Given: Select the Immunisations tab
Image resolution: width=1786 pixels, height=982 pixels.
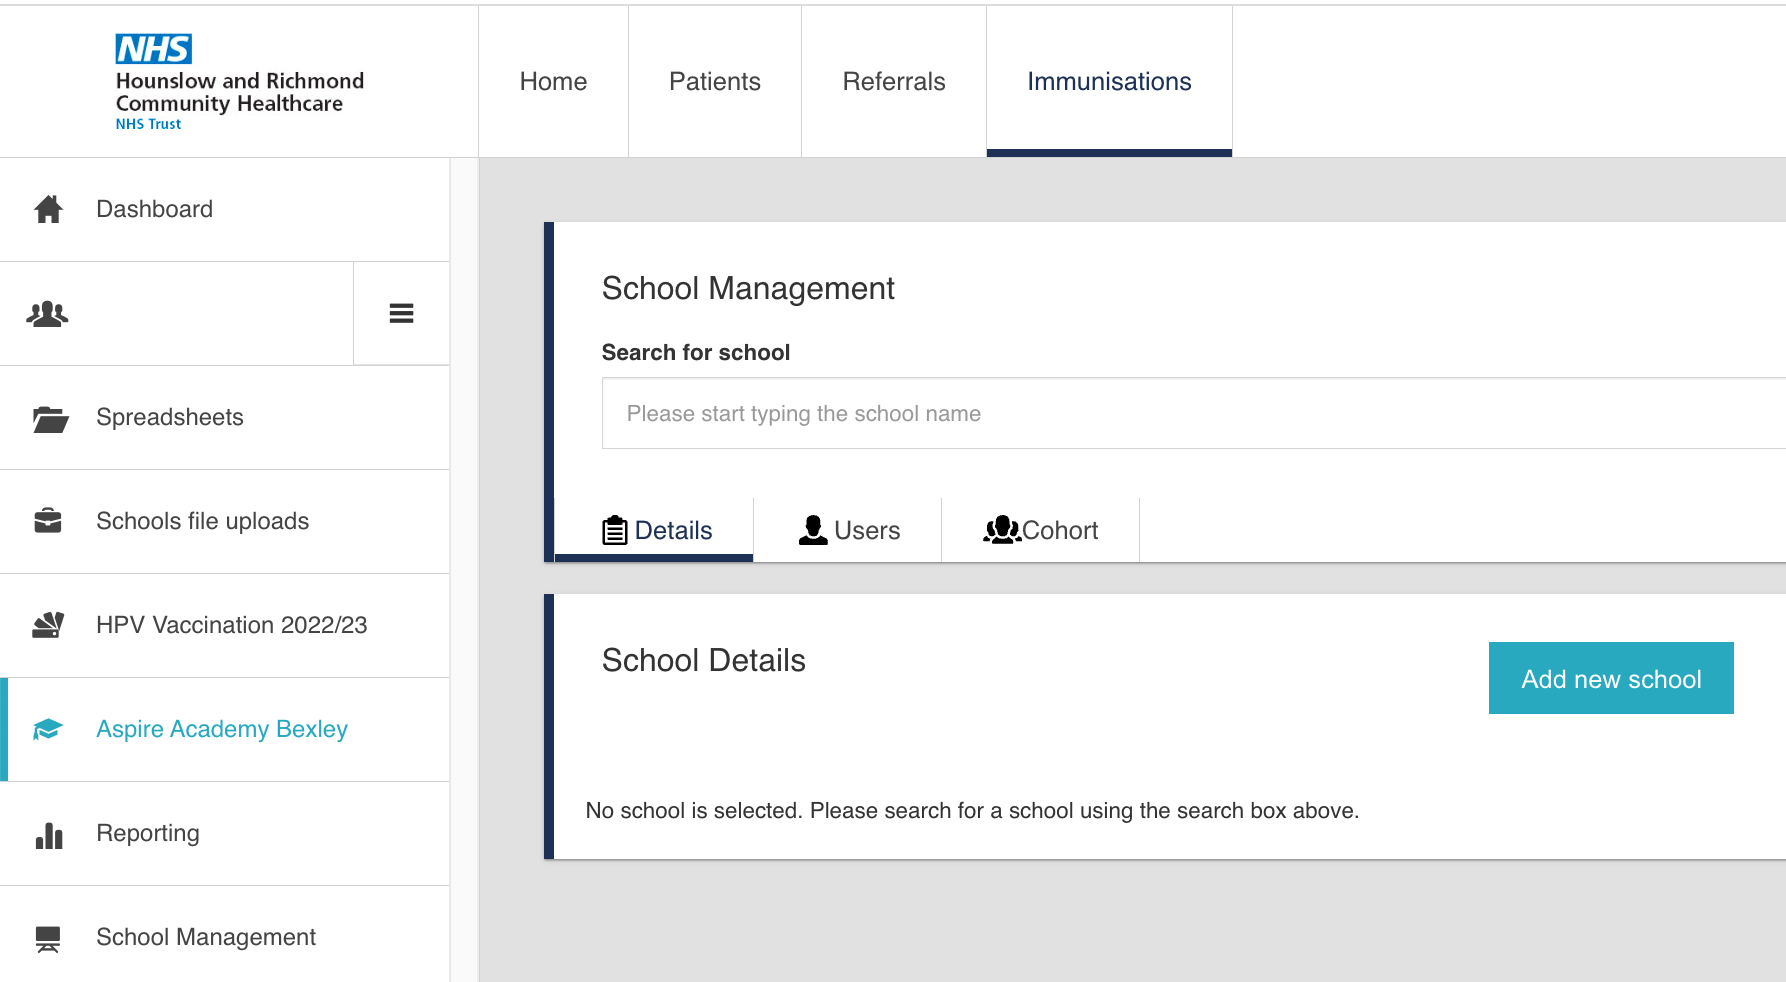Looking at the screenshot, I should [1108, 82].
